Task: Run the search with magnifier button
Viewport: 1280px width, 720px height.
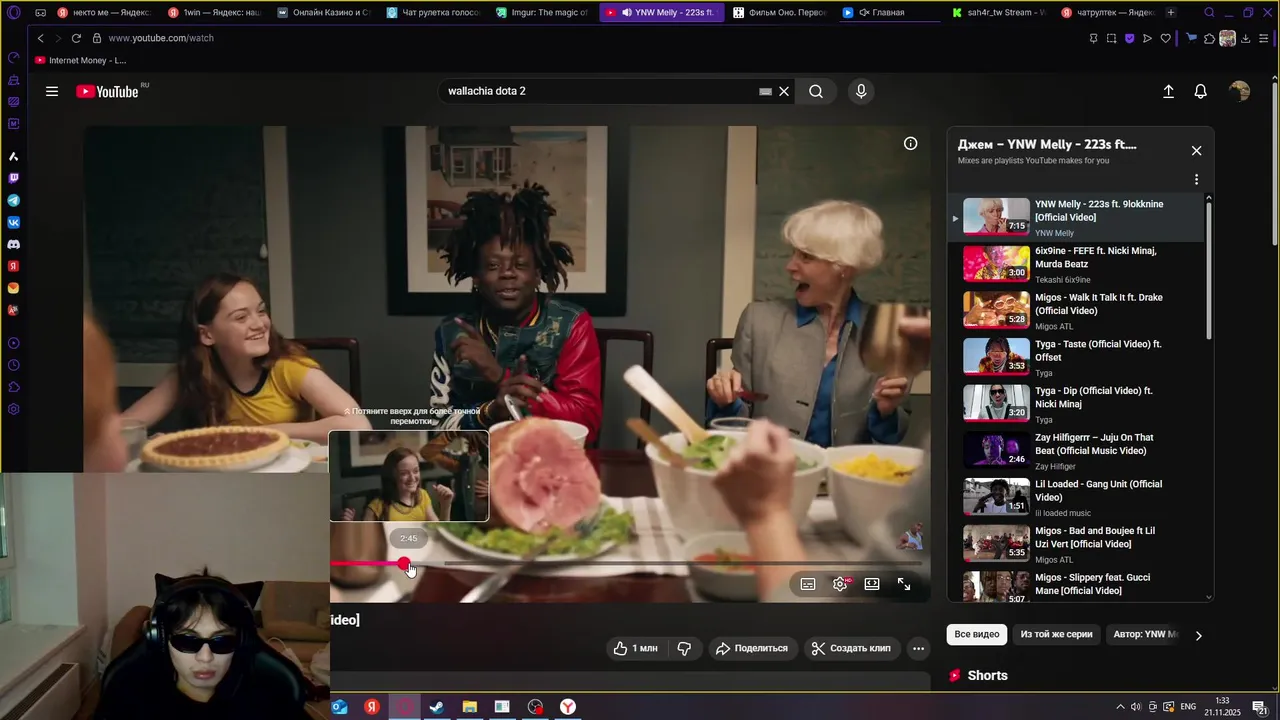Action: pos(816,91)
